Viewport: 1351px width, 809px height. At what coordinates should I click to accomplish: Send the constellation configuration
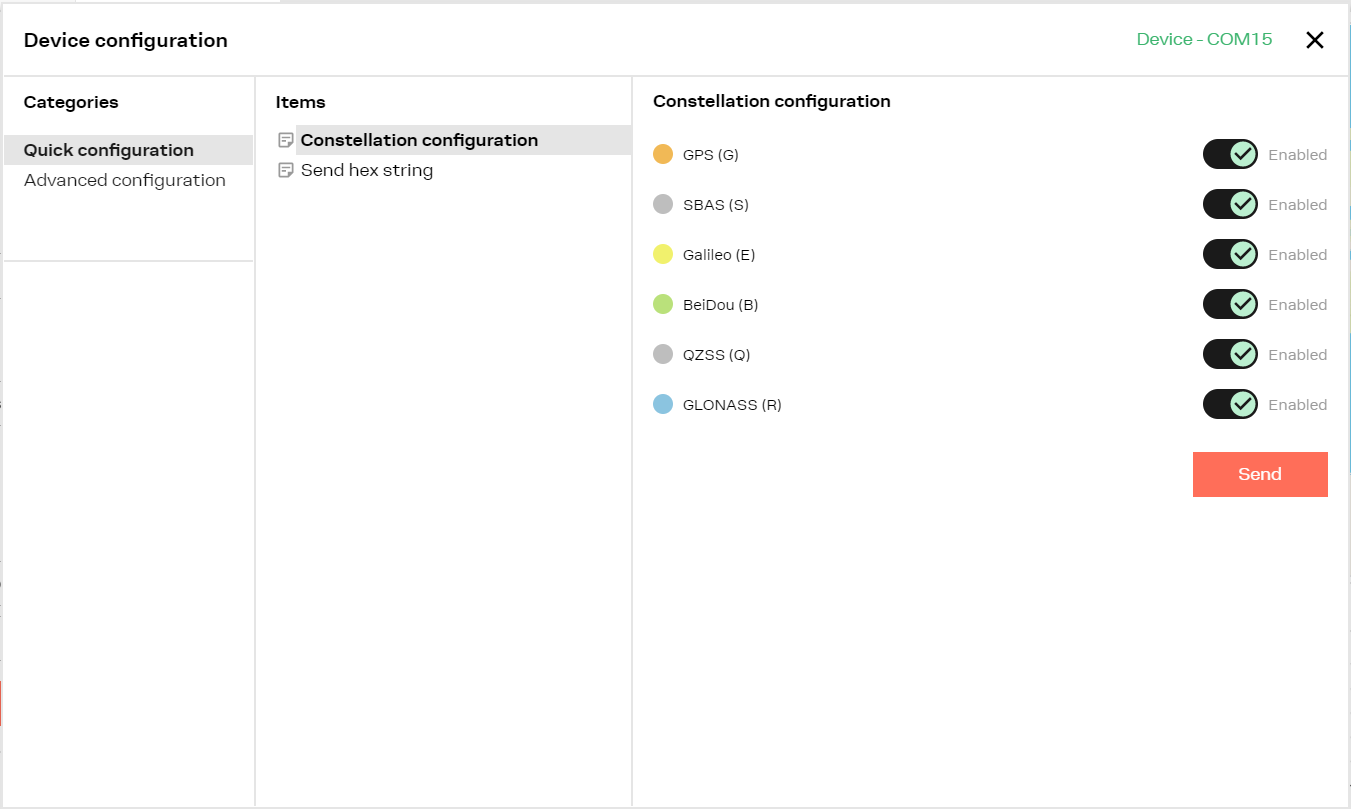[x=1260, y=474]
